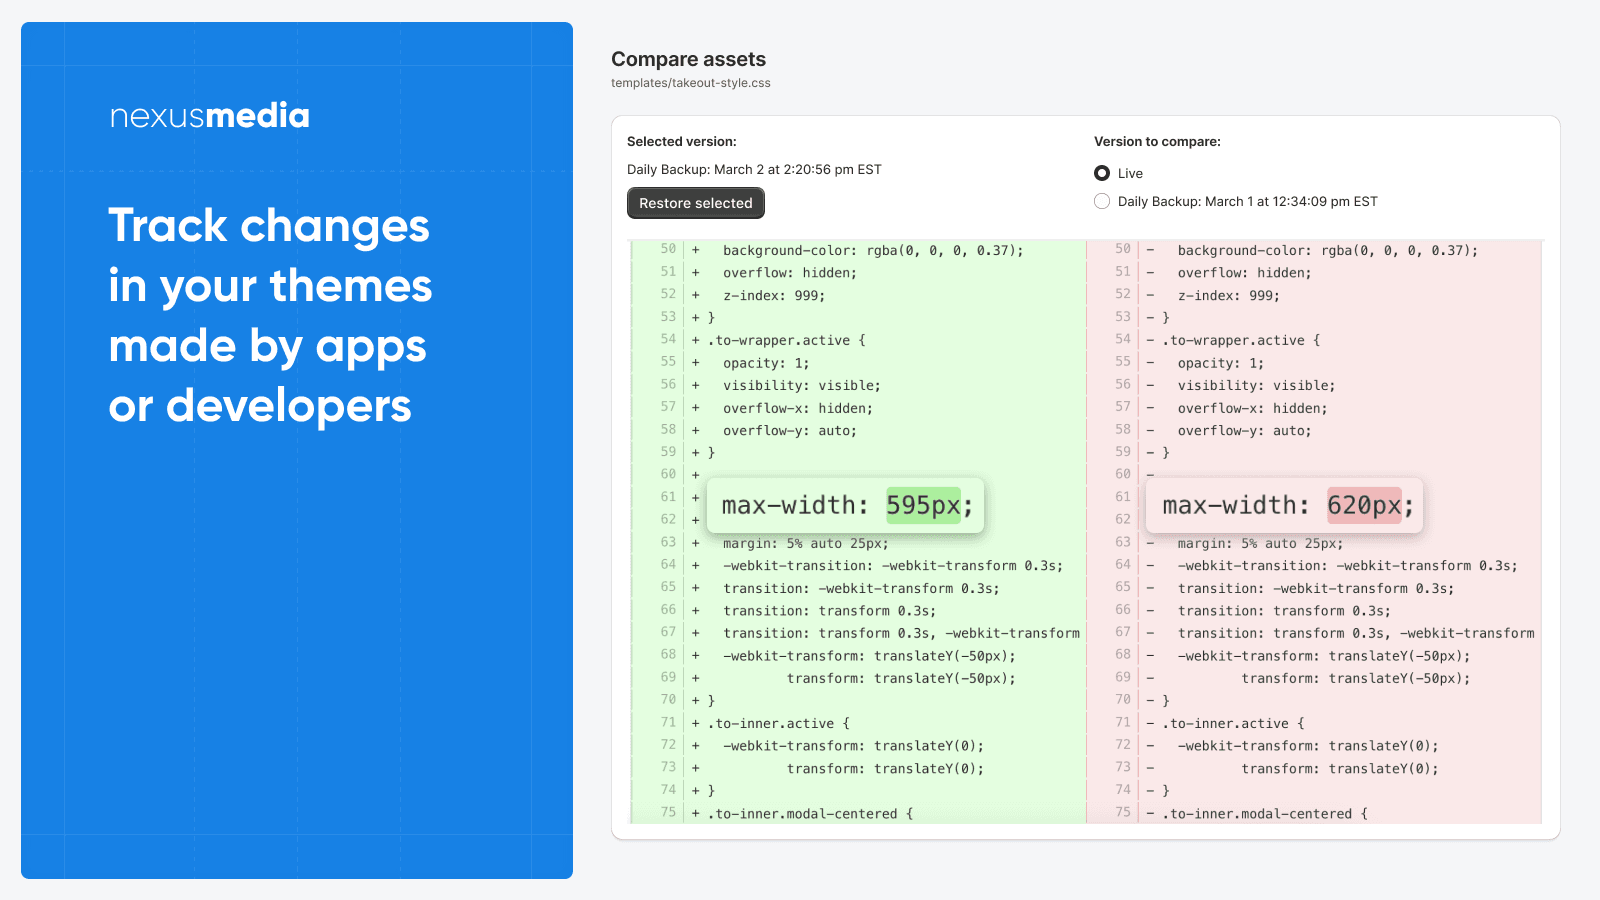Image resolution: width=1600 pixels, height=900 pixels.
Task: Click line number 50 in the green panel
Action: [668, 249]
